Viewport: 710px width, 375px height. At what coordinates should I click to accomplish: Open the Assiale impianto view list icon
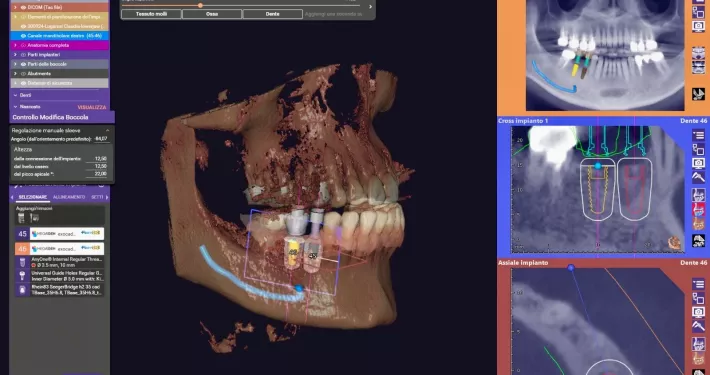(x=698, y=284)
